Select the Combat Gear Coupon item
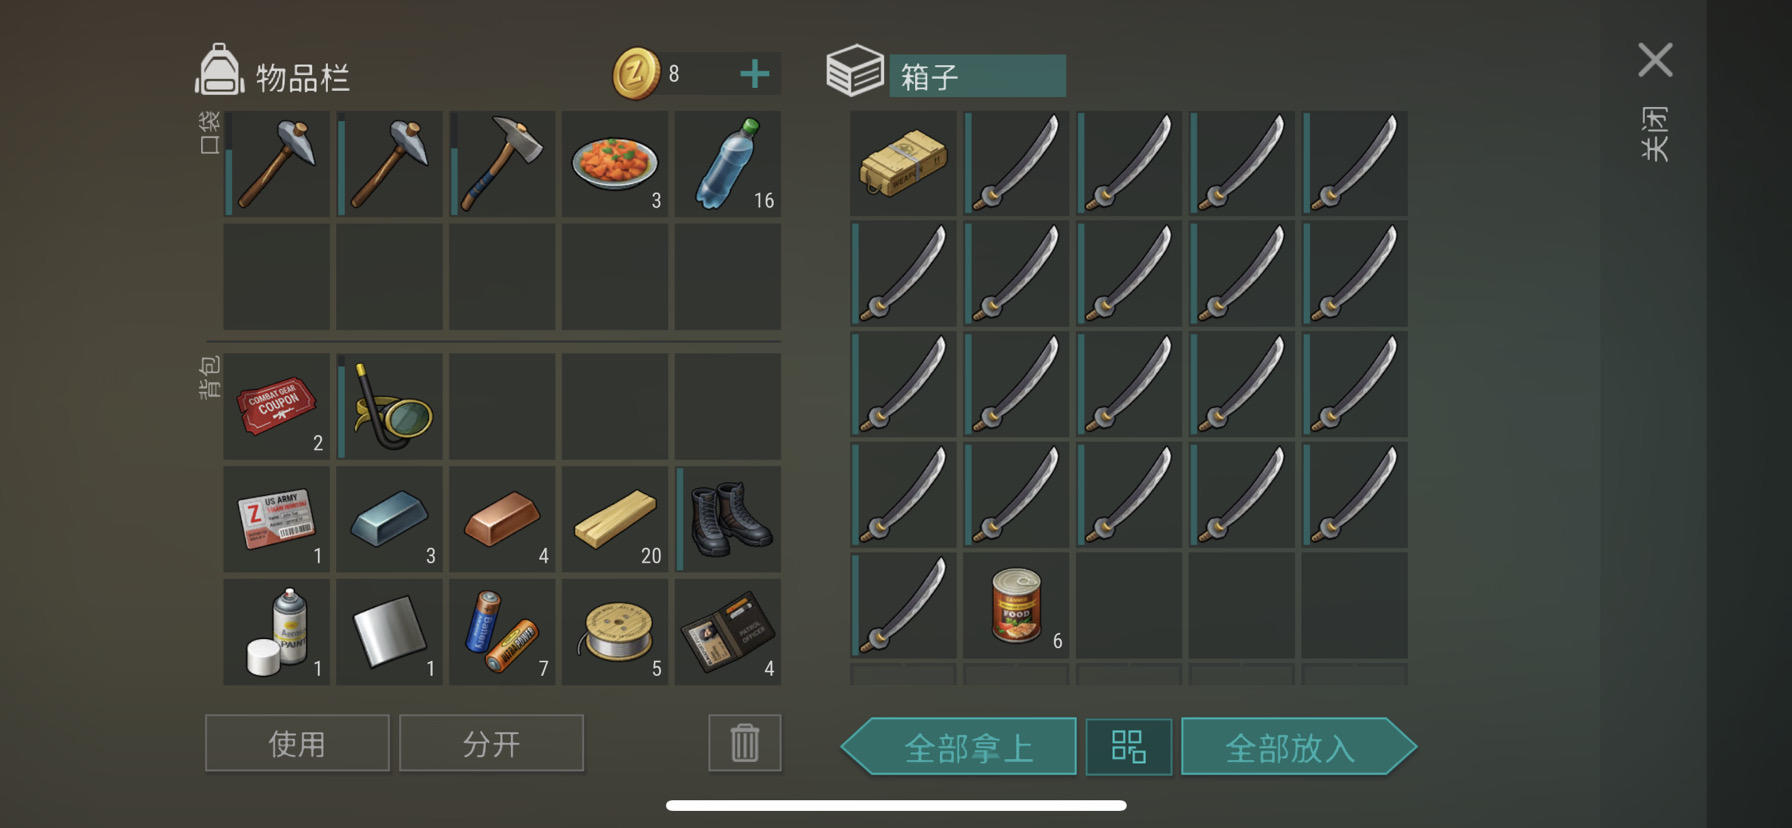This screenshot has height=828, width=1792. tap(277, 406)
